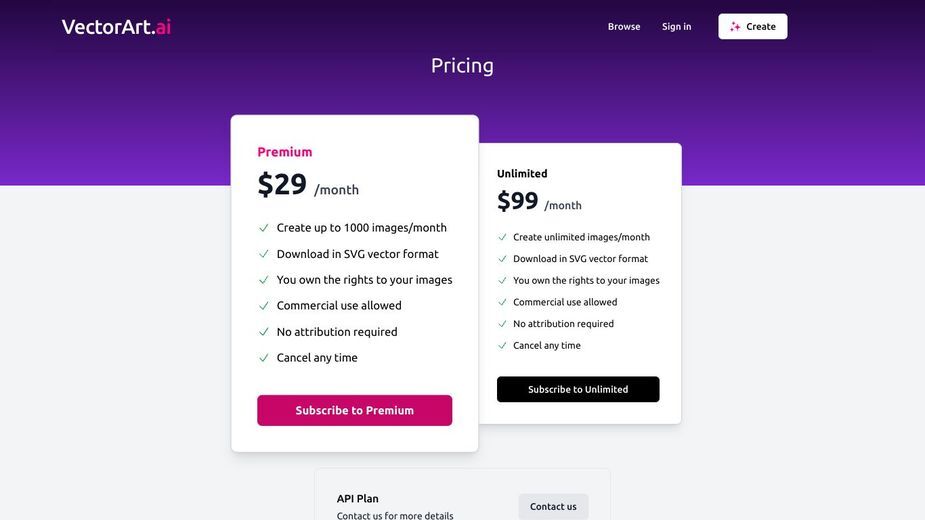The image size is (925, 520).
Task: Click checkmark by Unlimited Download in SVG format
Action: [502, 259]
